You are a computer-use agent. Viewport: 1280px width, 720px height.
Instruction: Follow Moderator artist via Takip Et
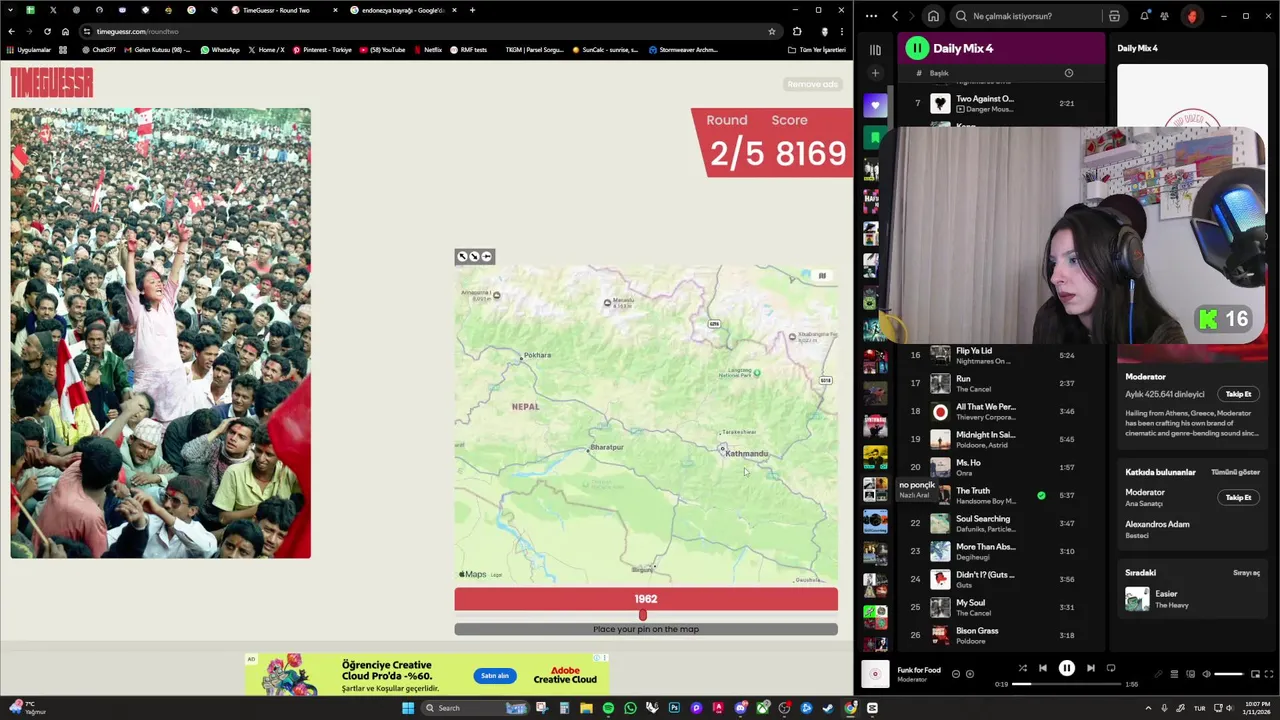1238,394
